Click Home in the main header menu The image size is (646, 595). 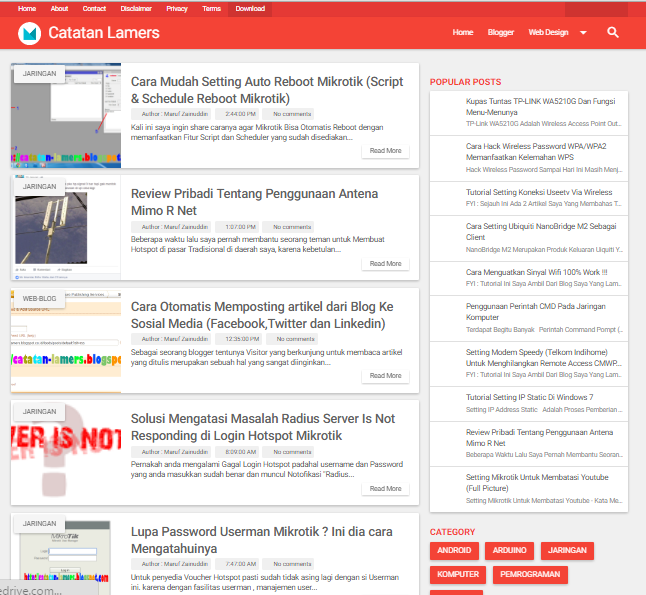click(463, 32)
